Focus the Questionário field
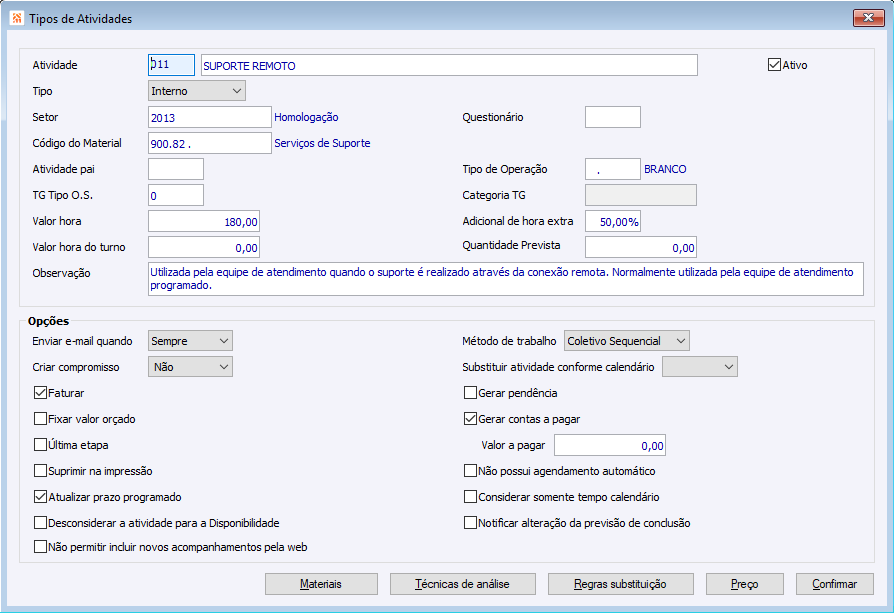 point(613,117)
